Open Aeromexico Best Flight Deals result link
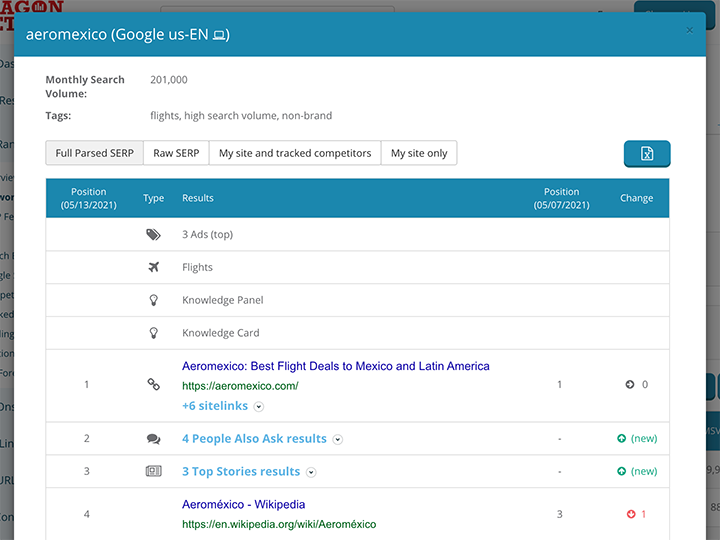 click(x=335, y=366)
